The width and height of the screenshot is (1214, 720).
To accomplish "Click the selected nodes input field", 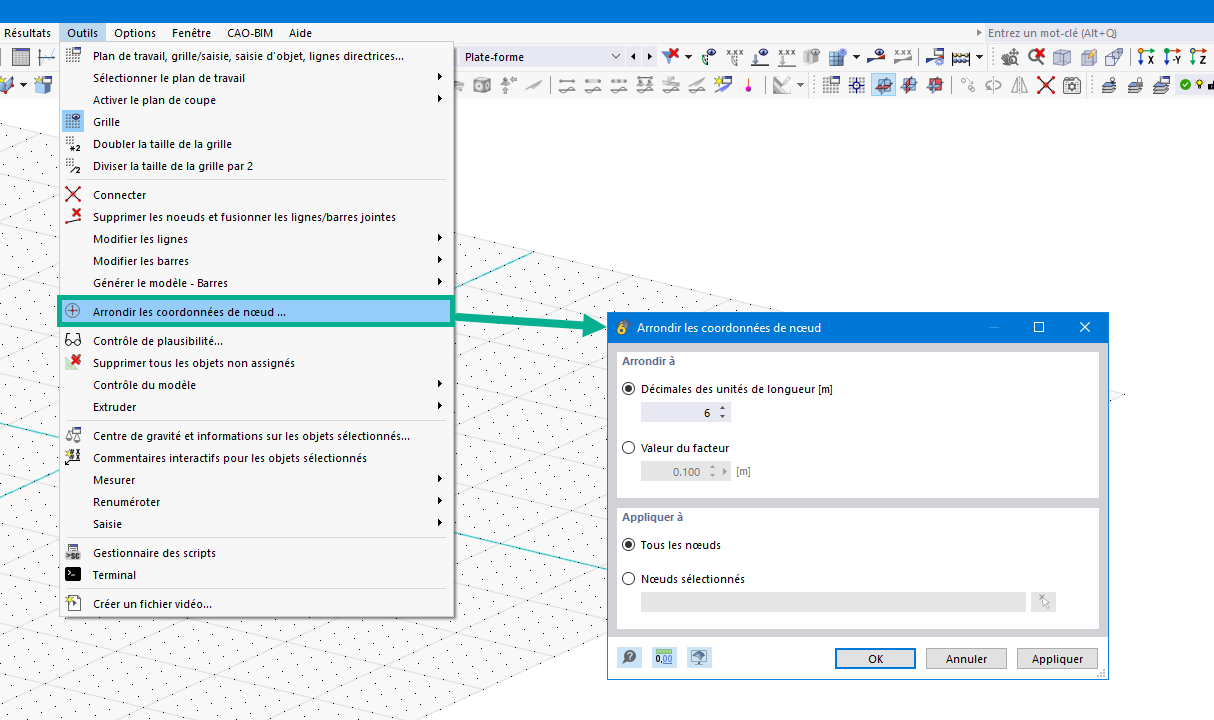I will click(x=833, y=601).
